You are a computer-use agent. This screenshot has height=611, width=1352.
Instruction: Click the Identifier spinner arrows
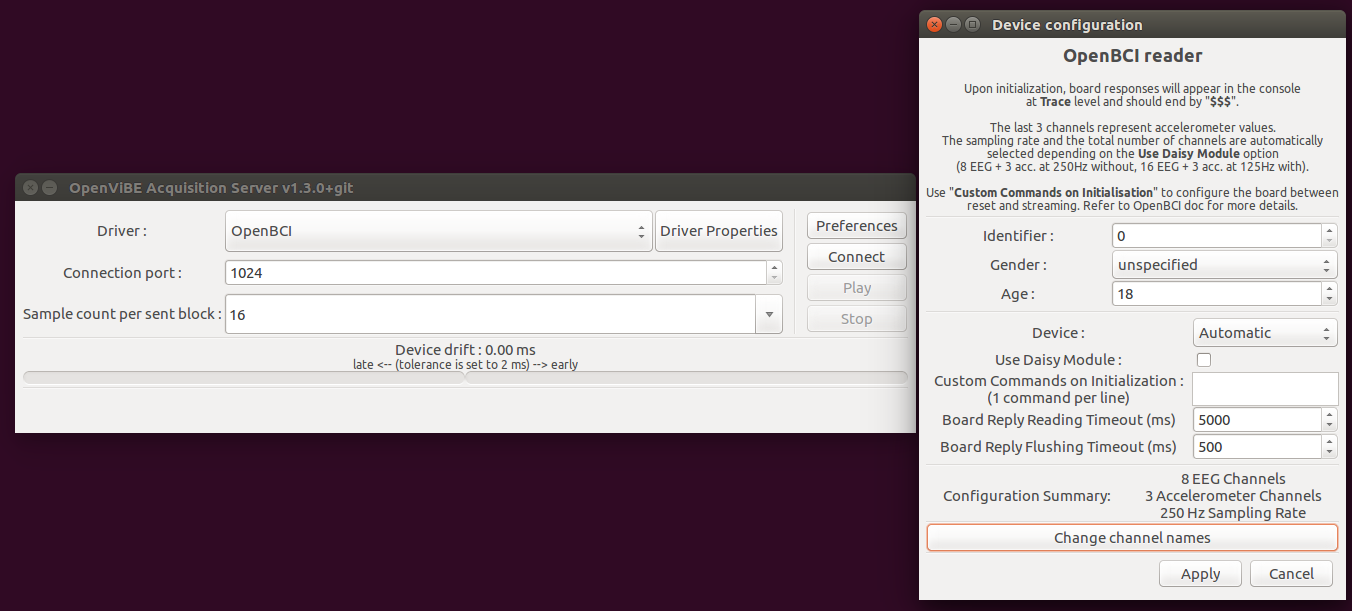click(1329, 236)
